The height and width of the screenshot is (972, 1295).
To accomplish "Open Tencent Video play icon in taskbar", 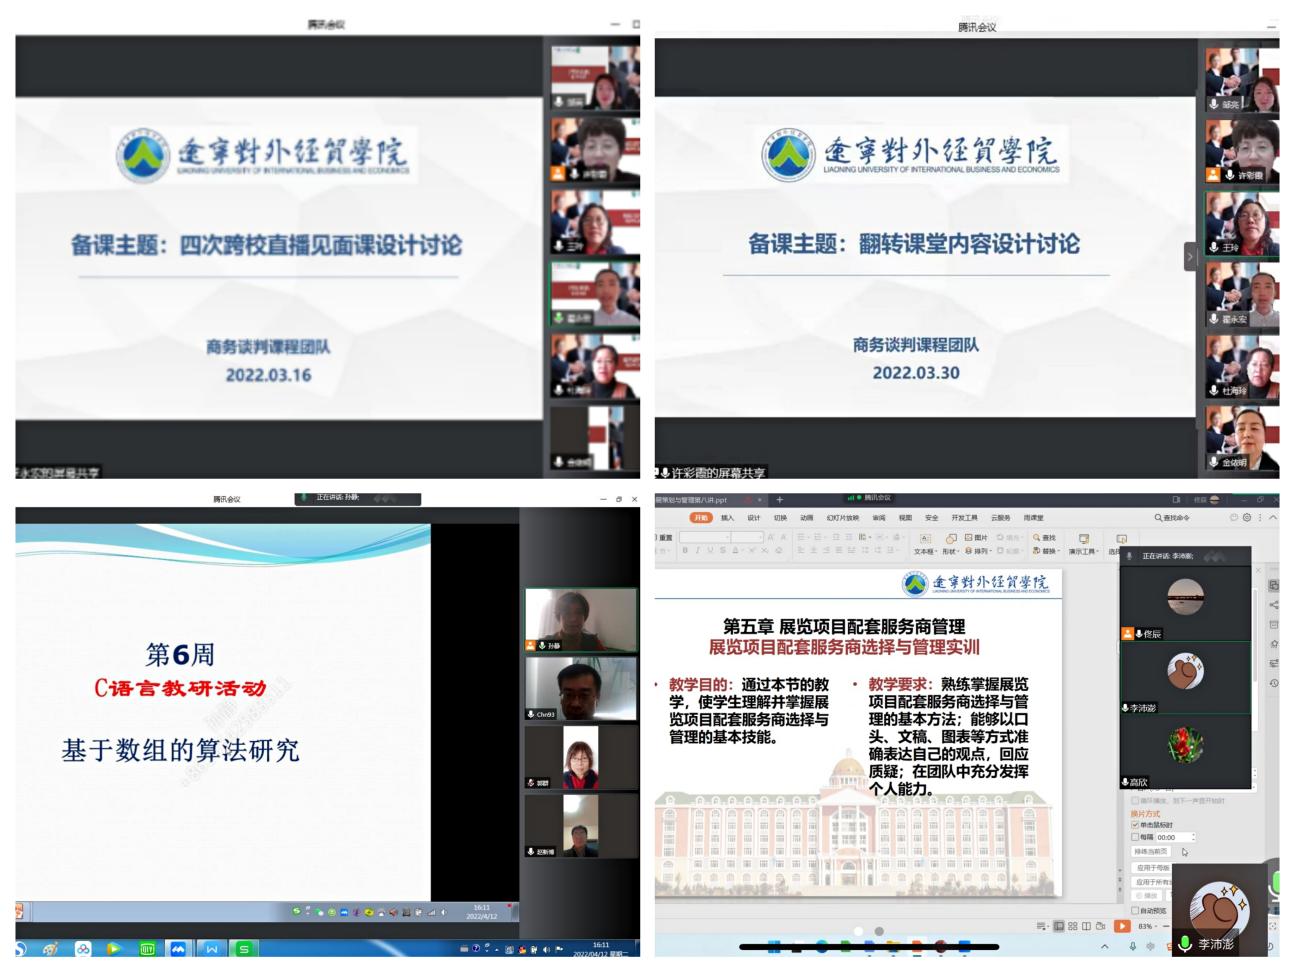I will [113, 948].
